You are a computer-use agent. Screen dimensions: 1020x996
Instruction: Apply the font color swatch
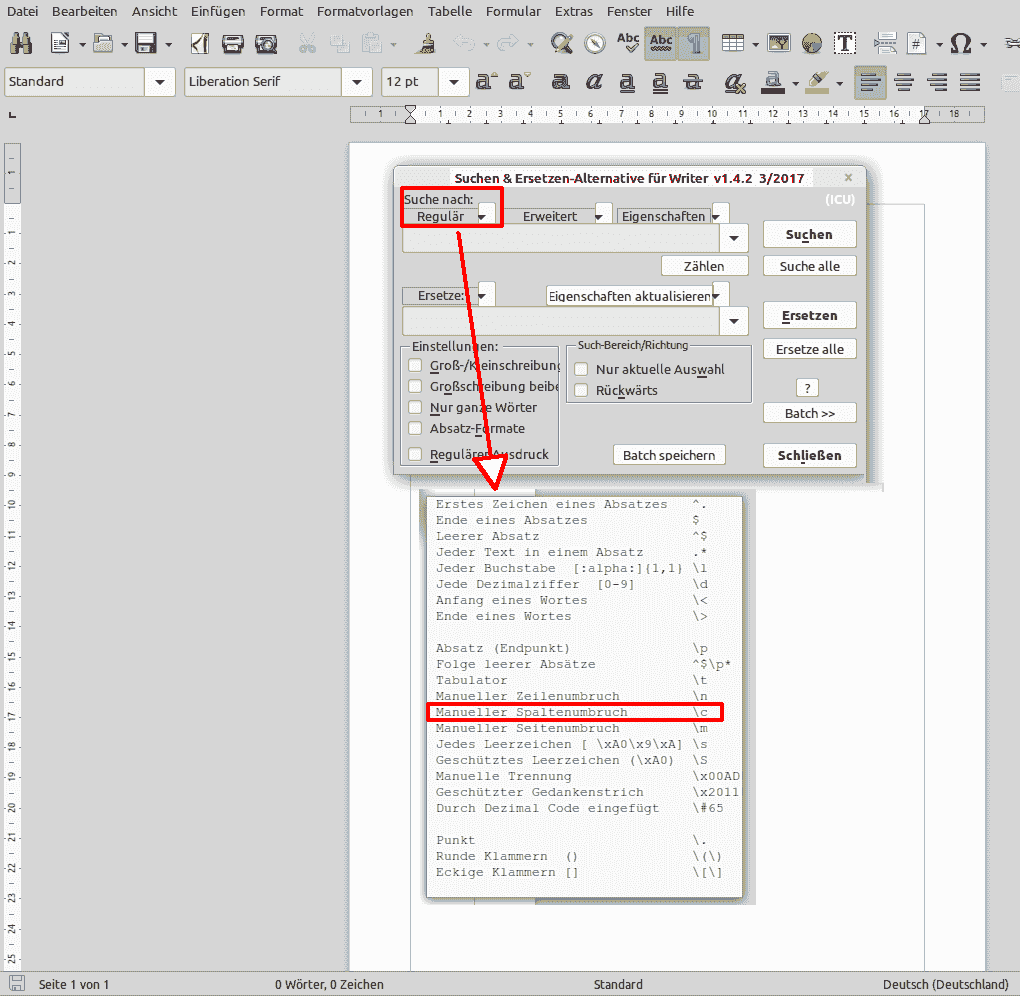pos(772,82)
